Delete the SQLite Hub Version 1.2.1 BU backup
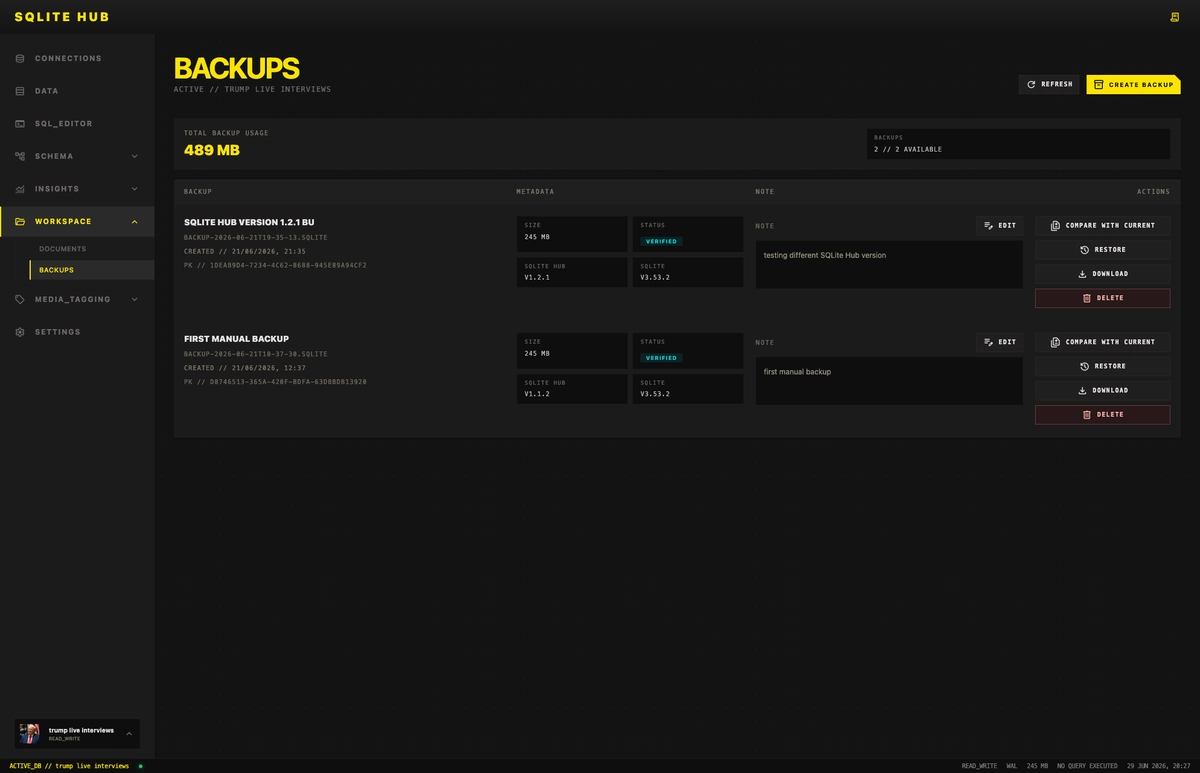1200x773 pixels. pyautogui.click(x=1102, y=298)
